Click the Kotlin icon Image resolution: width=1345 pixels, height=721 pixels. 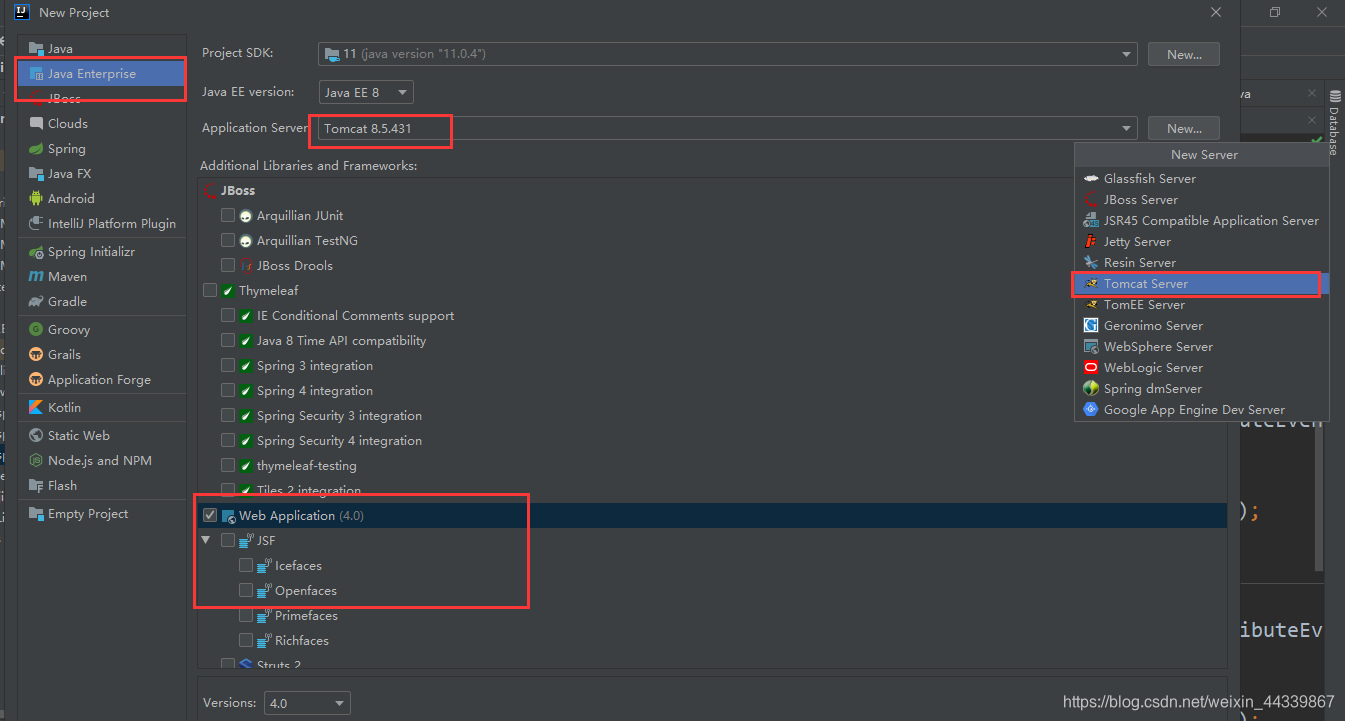(x=37, y=407)
